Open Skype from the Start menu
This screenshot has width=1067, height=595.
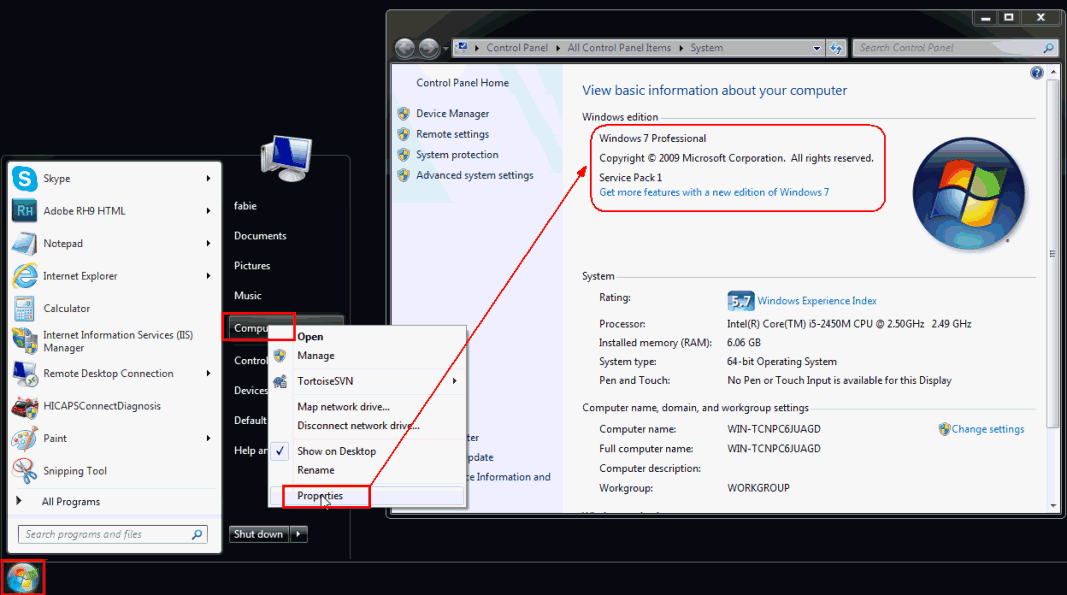tap(56, 179)
